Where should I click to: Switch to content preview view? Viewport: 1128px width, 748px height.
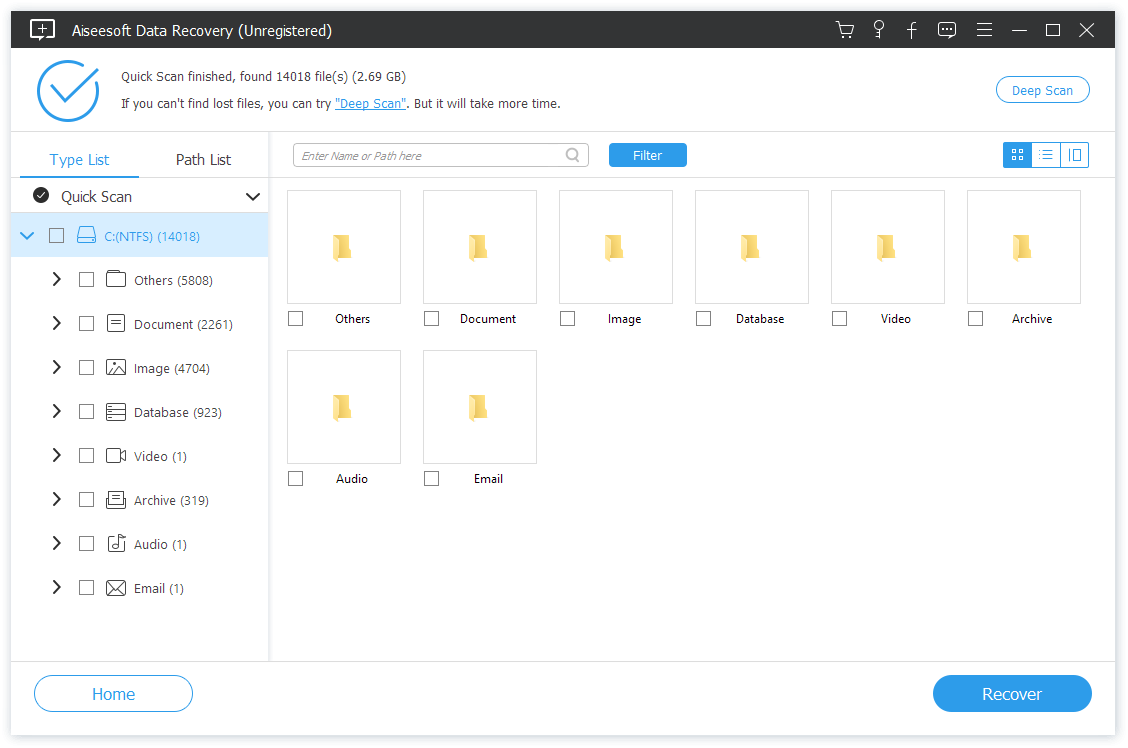click(x=1075, y=155)
